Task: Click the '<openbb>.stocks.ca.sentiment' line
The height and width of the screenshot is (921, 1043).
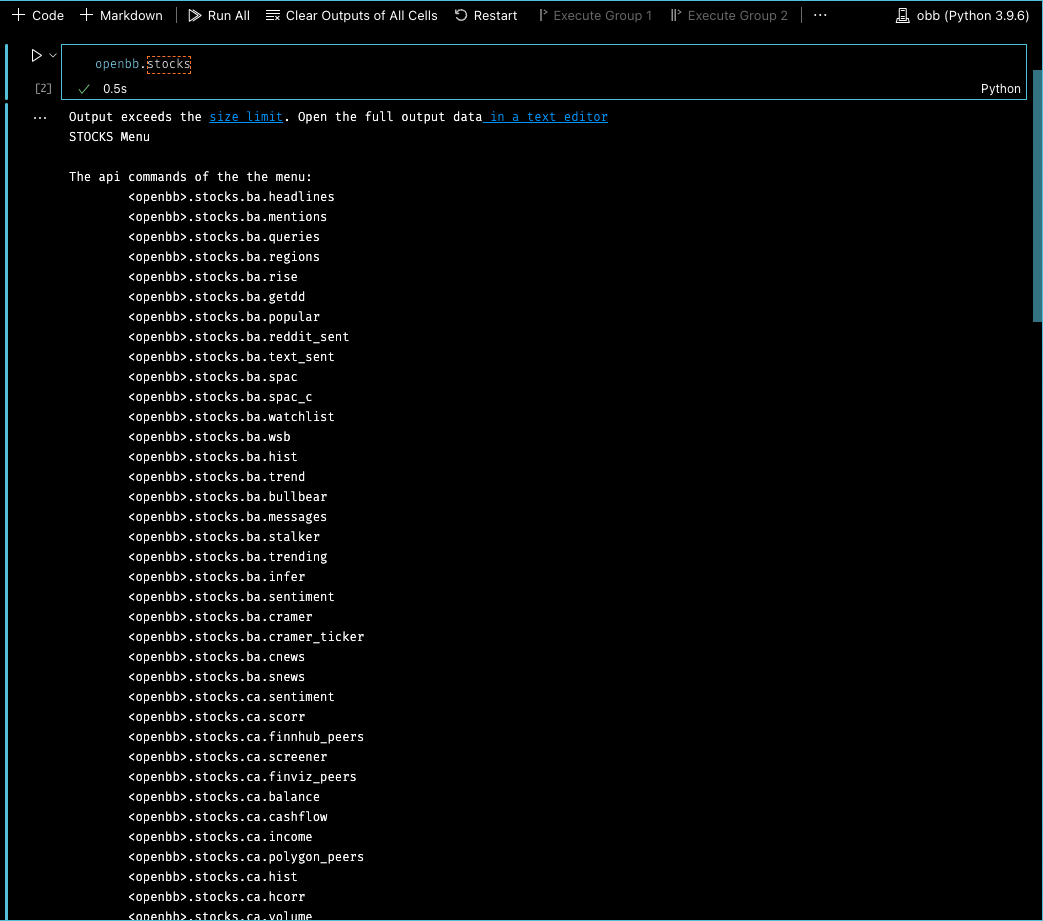Action: 231,697
